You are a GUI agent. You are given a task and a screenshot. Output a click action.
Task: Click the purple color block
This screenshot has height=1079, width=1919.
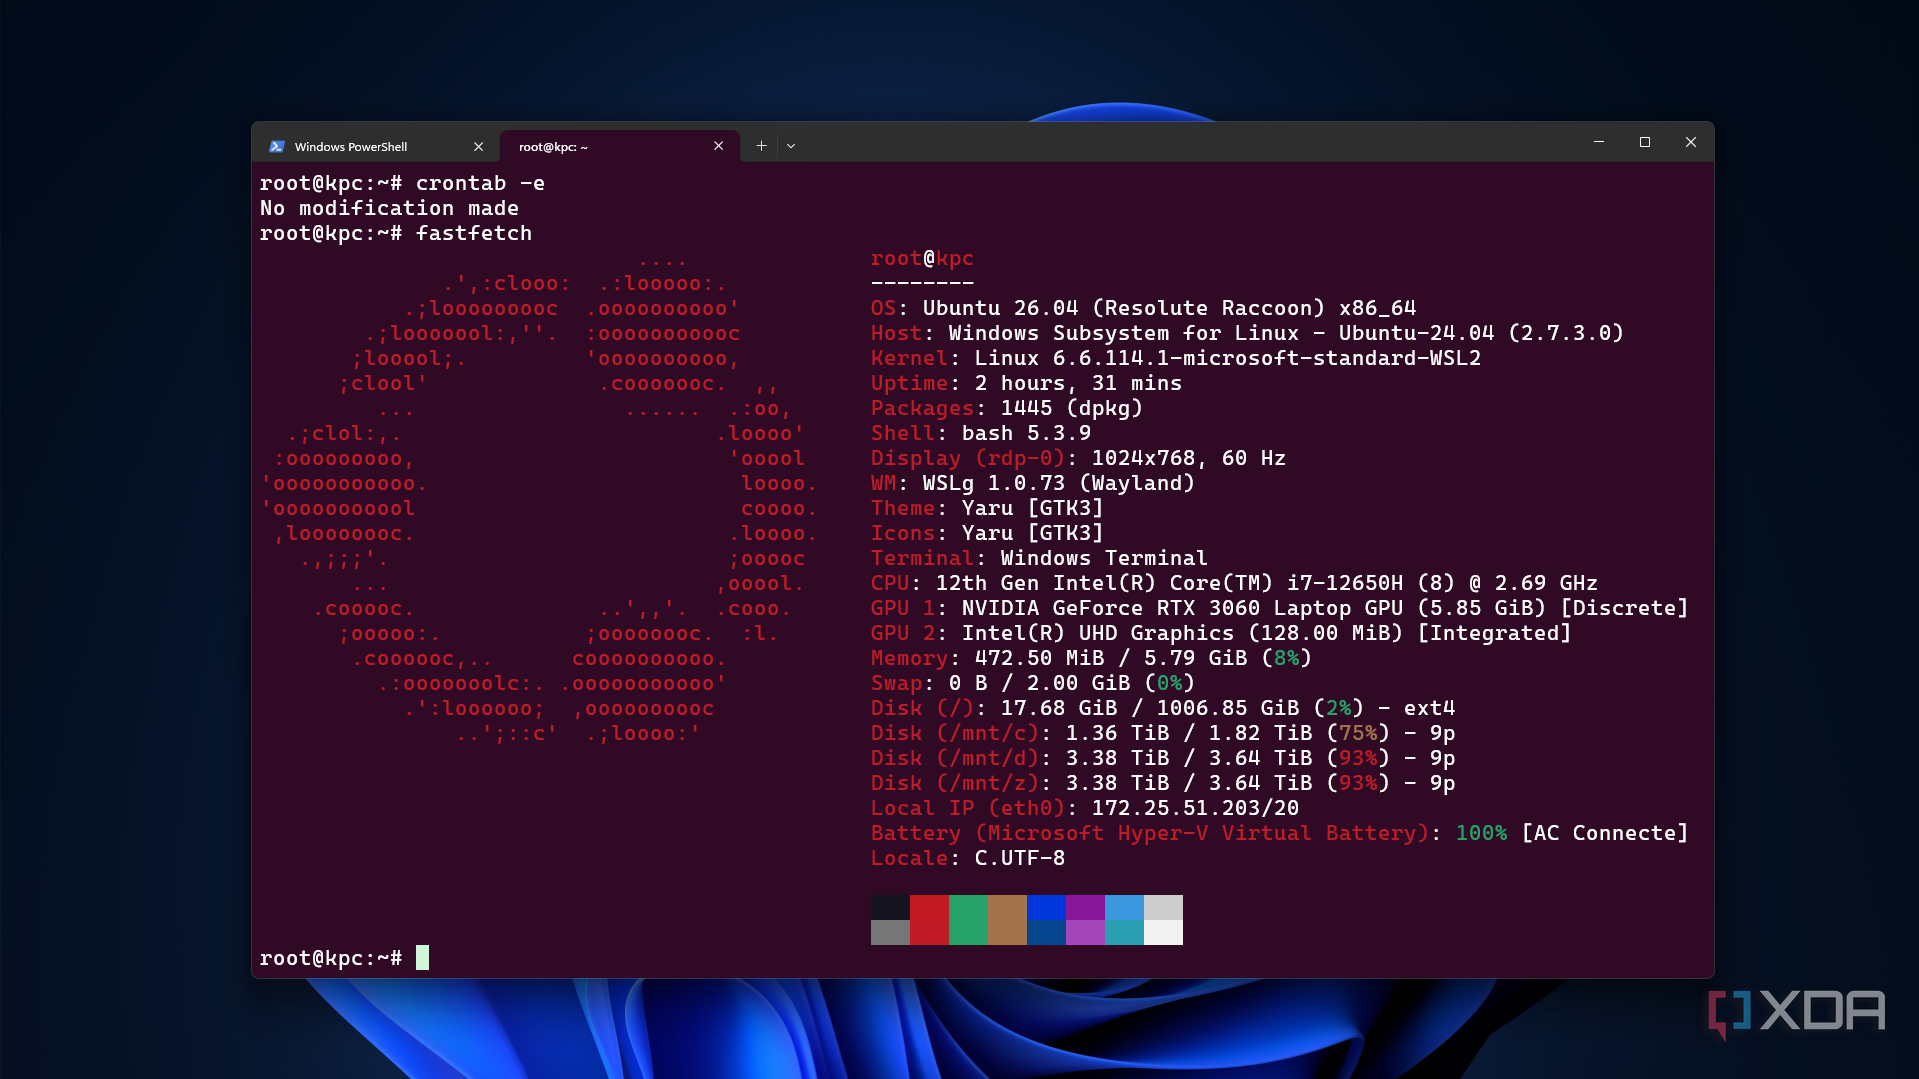tap(1085, 907)
